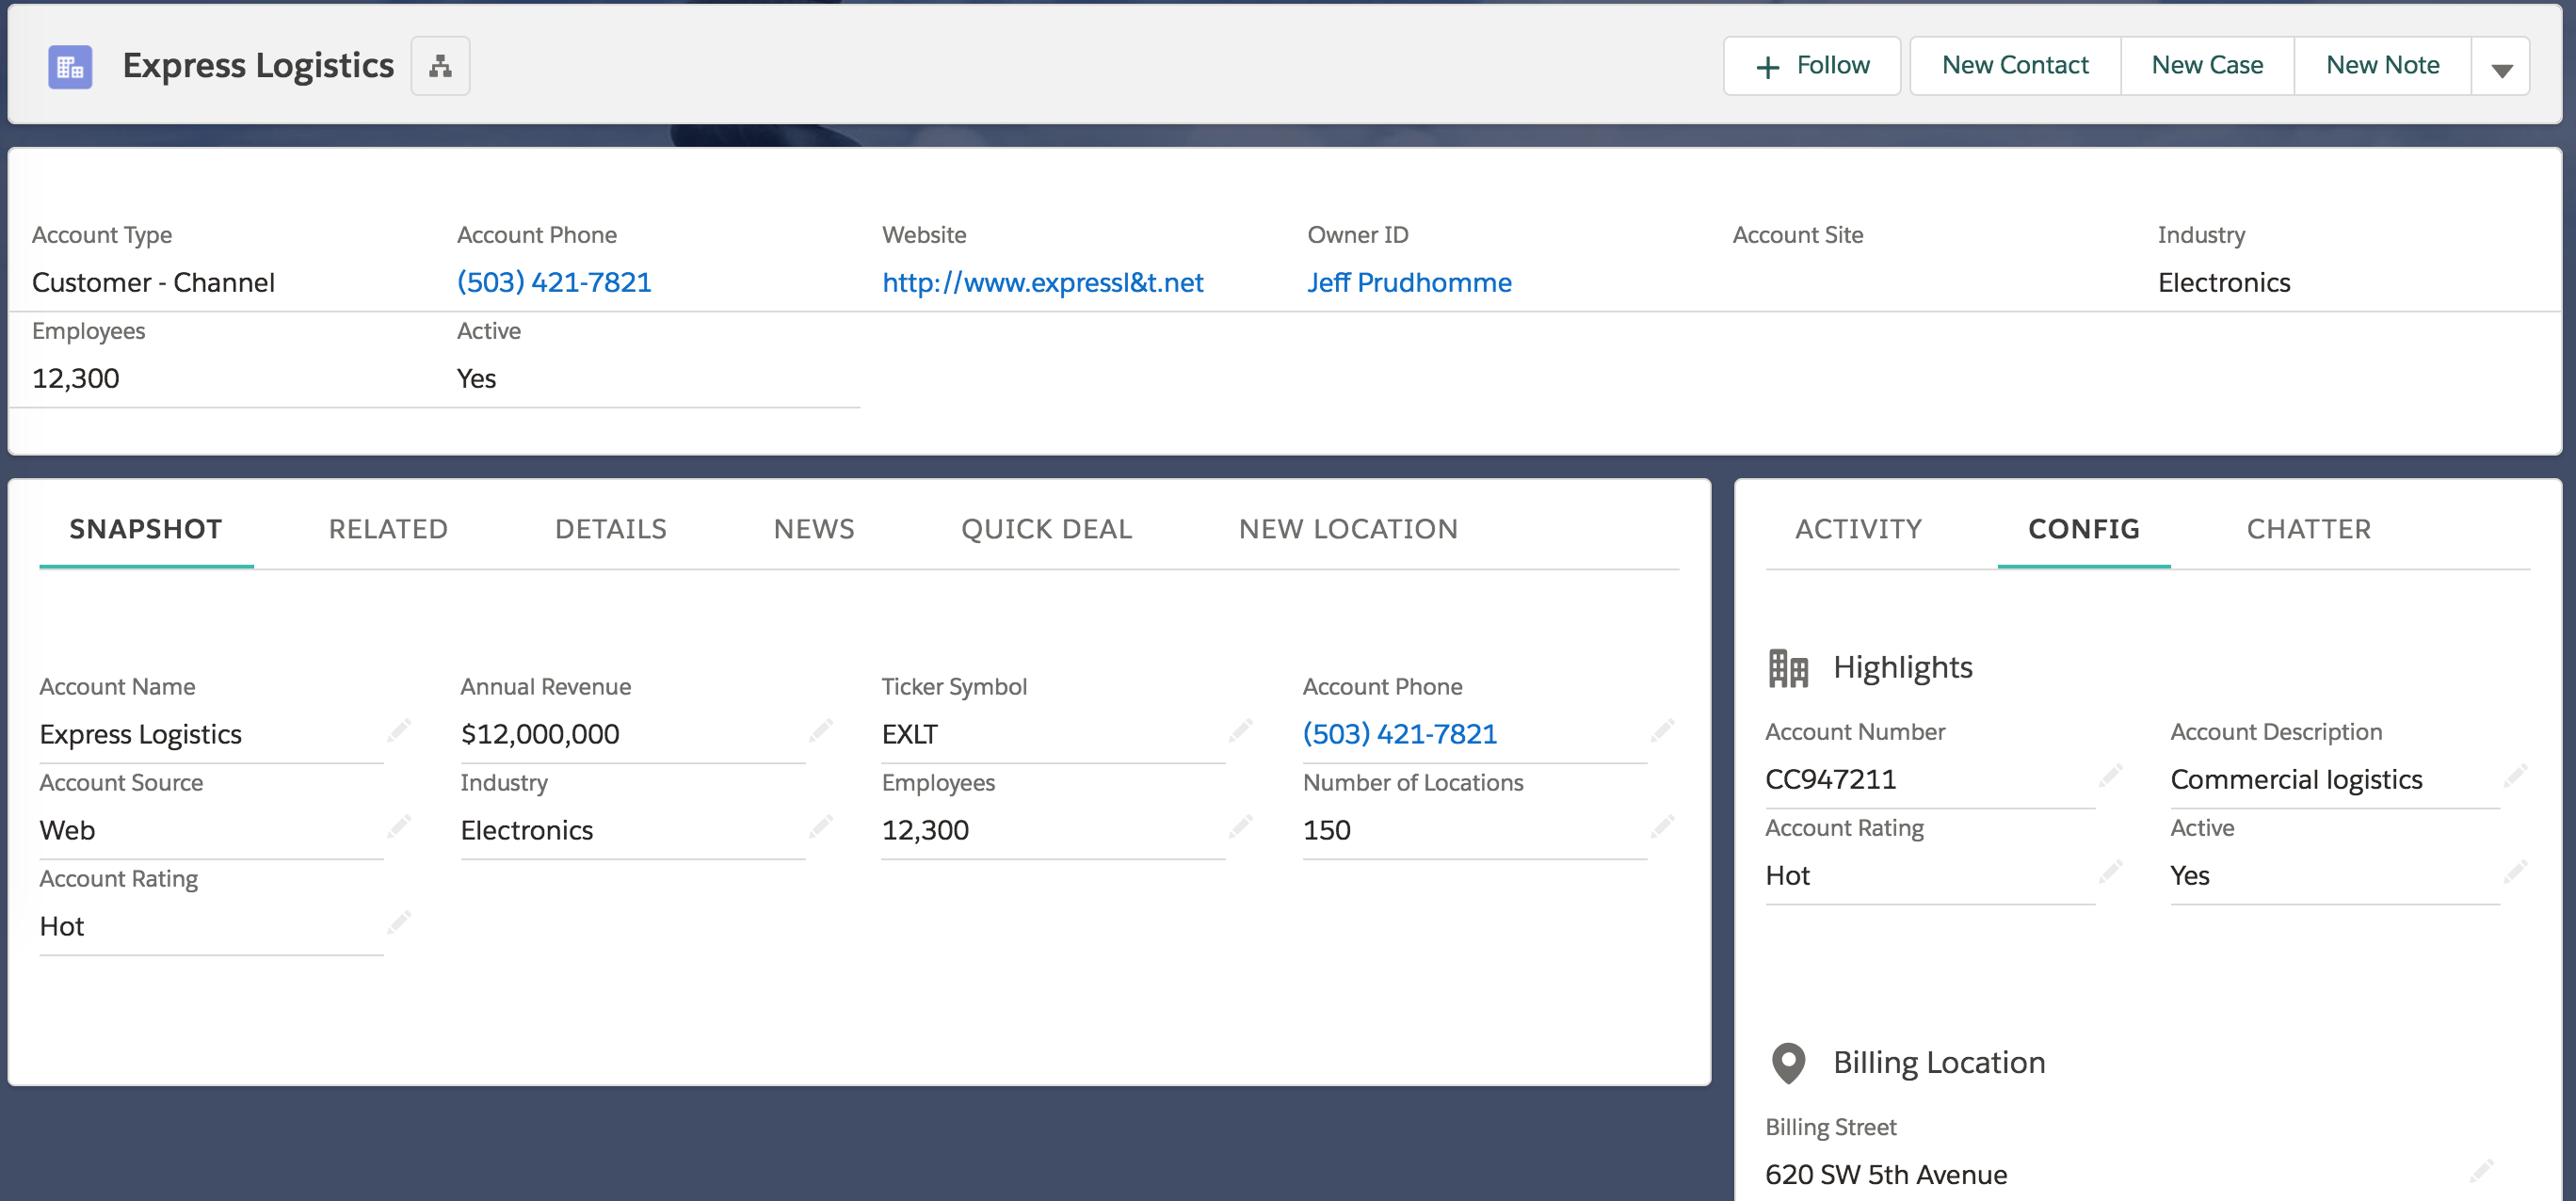Viewport: 2576px width, 1201px height.
Task: Edit Account Description pencil icon
Action: point(2515,776)
